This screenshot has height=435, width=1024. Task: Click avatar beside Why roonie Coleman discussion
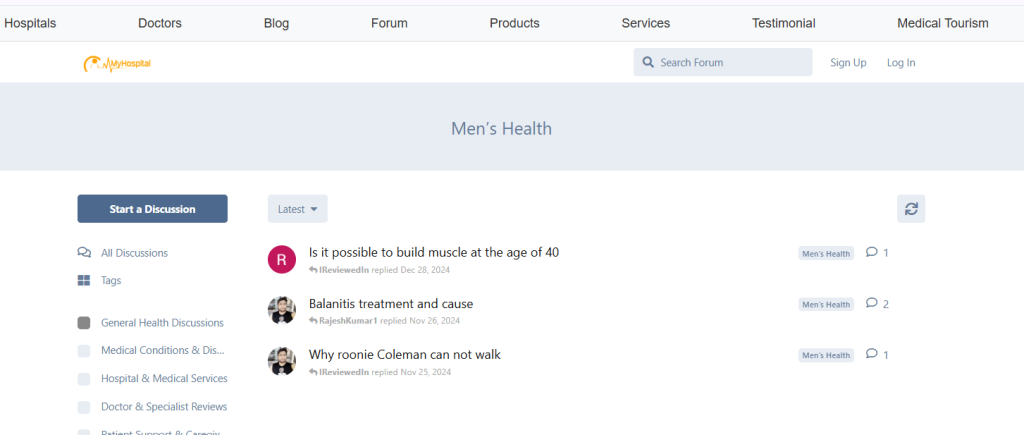coord(282,361)
